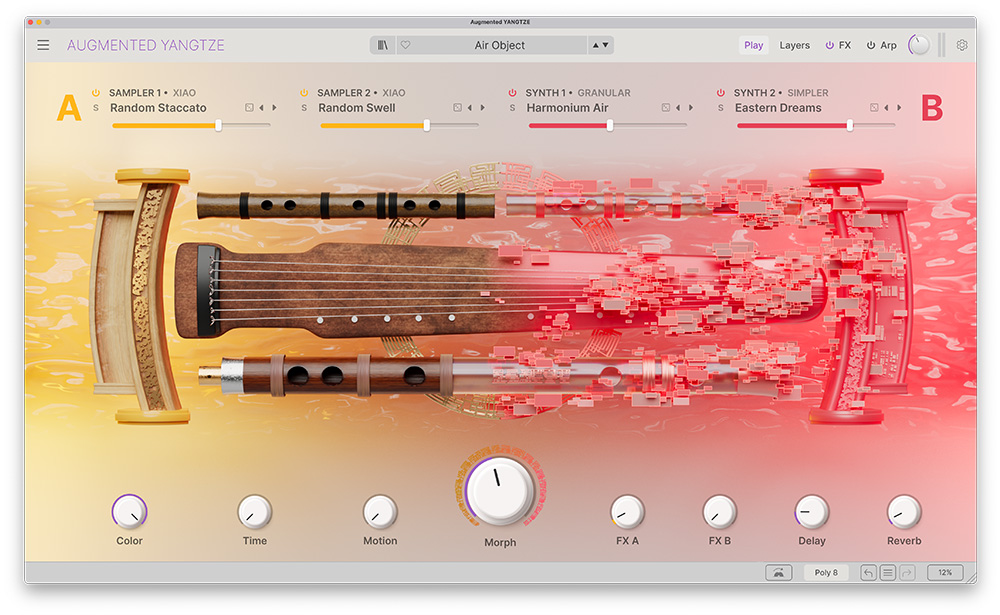1000x615 pixels.
Task: Click the large Morph knob
Action: coord(499,489)
